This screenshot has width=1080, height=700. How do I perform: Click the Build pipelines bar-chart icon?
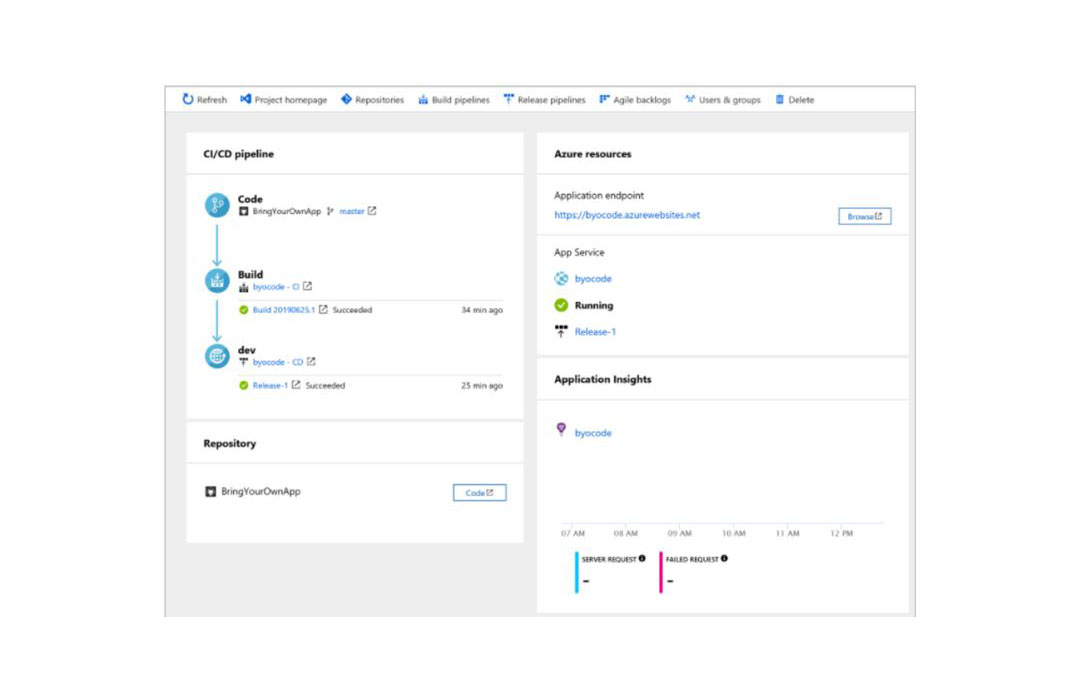point(423,99)
